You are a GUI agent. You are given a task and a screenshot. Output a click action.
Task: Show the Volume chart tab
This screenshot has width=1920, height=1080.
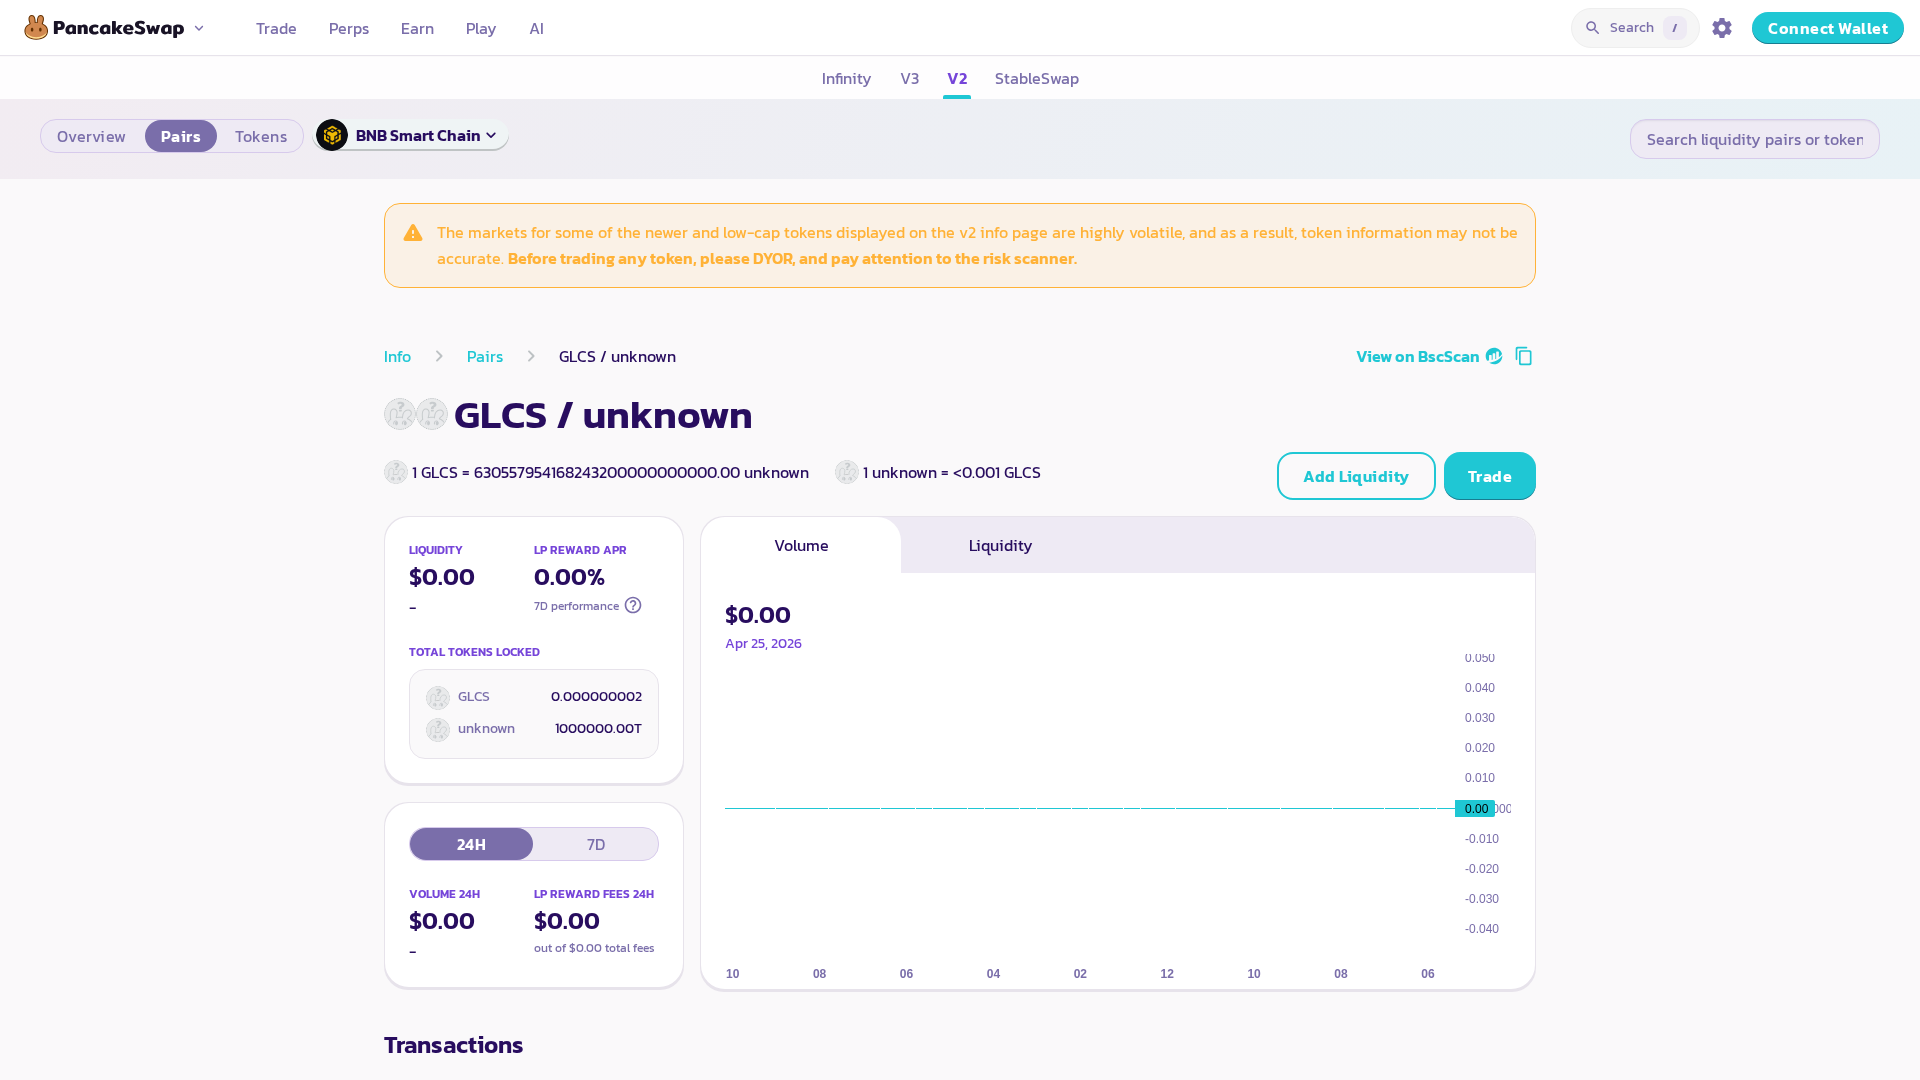pos(801,545)
